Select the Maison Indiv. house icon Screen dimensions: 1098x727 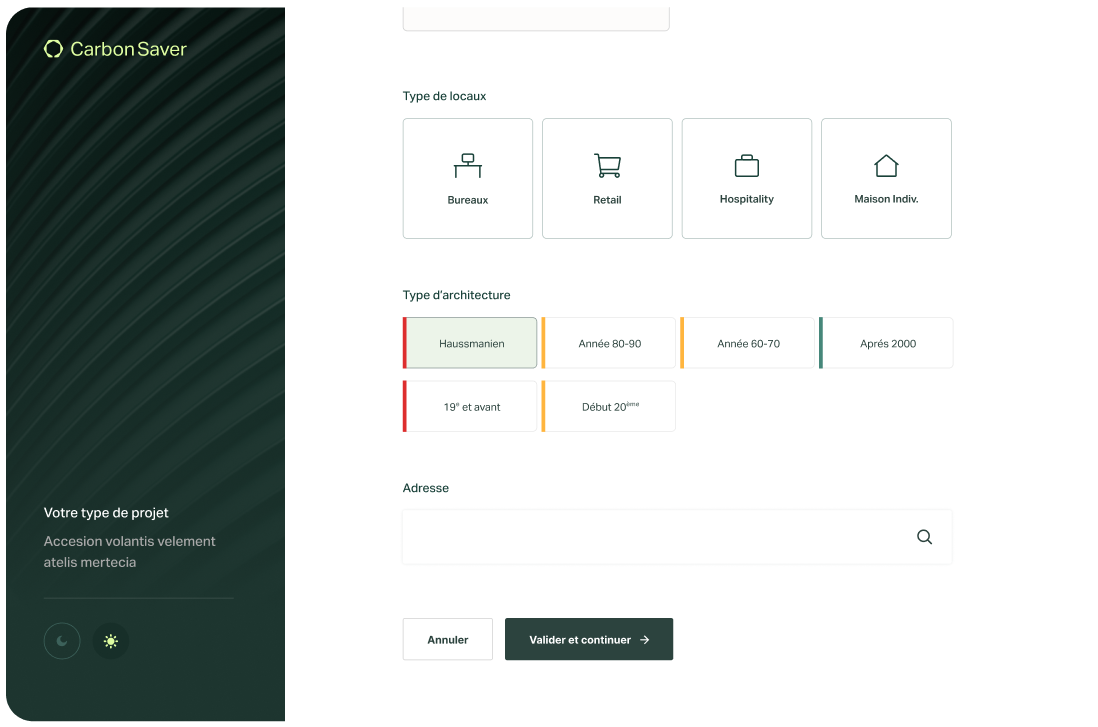pyautogui.click(x=885, y=164)
